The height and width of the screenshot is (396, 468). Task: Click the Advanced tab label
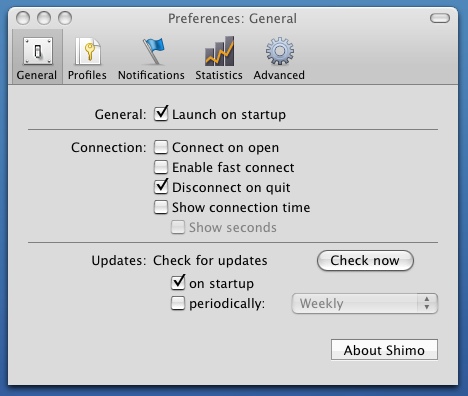(x=279, y=75)
